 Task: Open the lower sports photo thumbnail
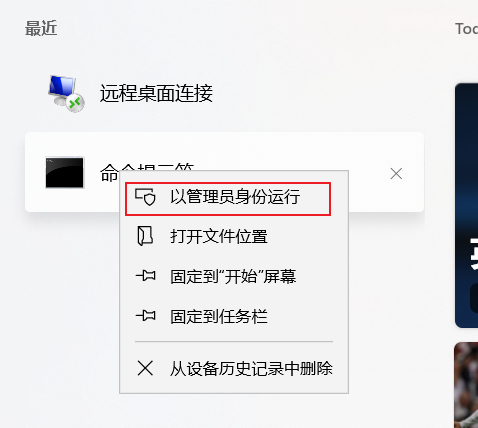point(466,385)
